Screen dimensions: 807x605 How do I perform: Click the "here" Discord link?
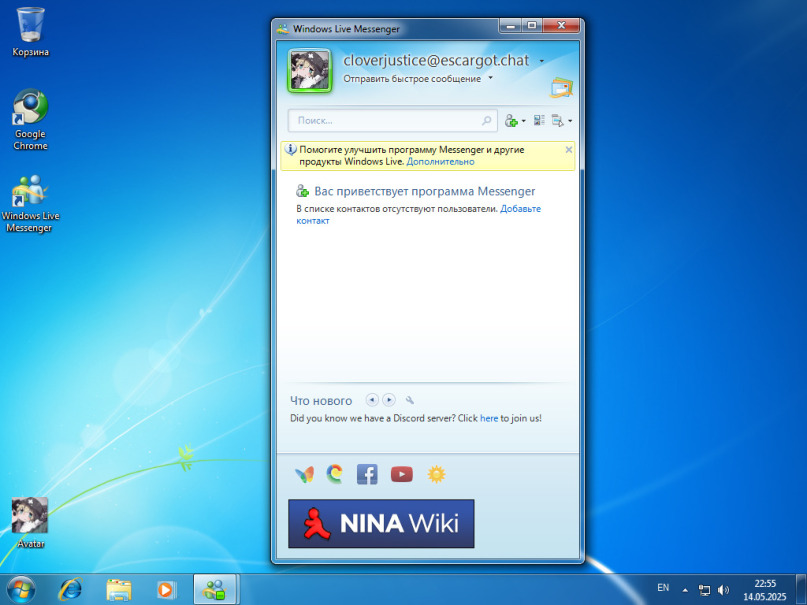(488, 418)
